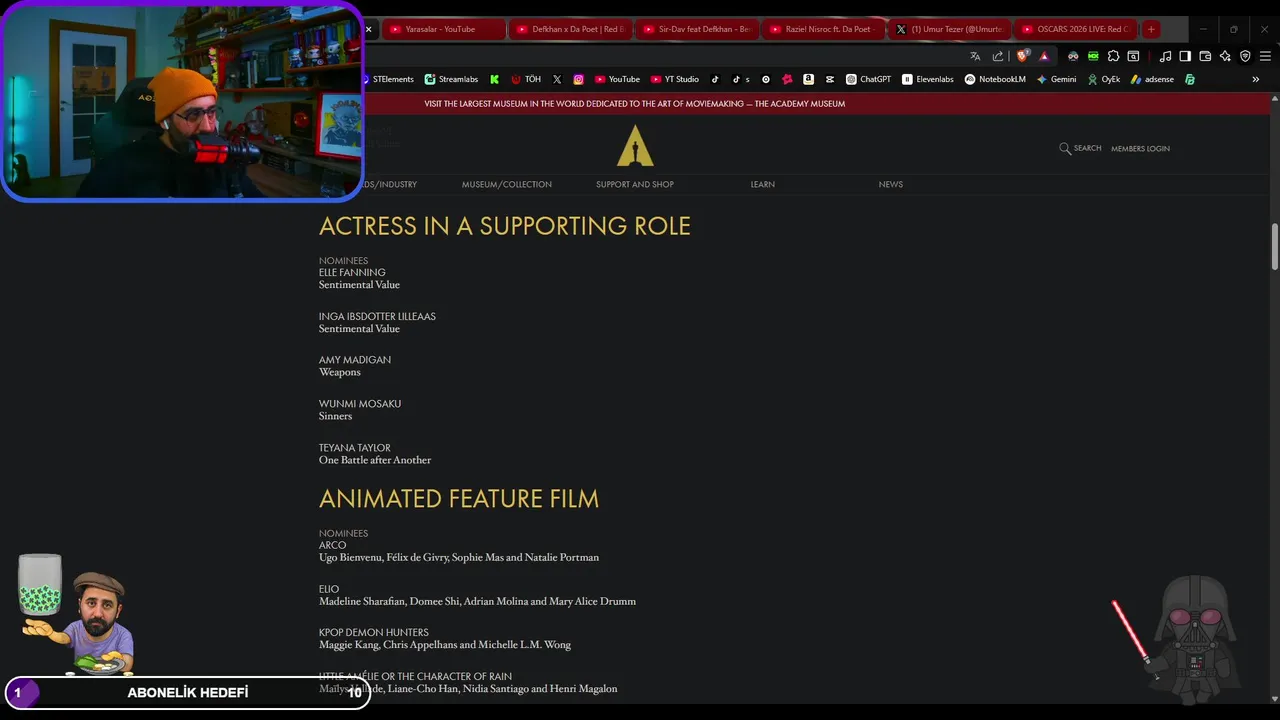The height and width of the screenshot is (720, 1280).
Task: Open the Brave Shields lion icon
Action: tap(1022, 56)
